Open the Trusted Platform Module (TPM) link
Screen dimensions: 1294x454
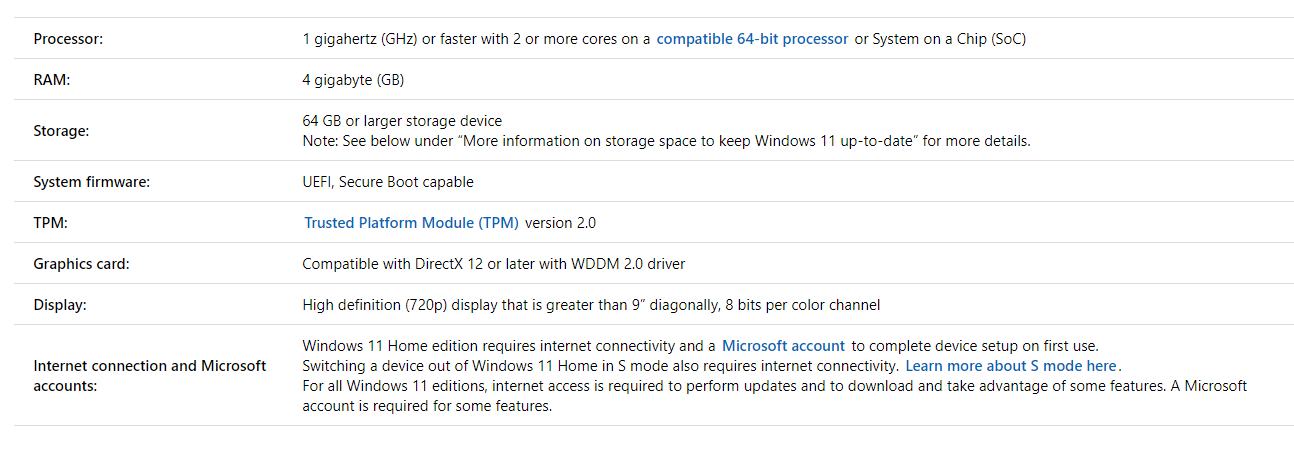click(411, 223)
